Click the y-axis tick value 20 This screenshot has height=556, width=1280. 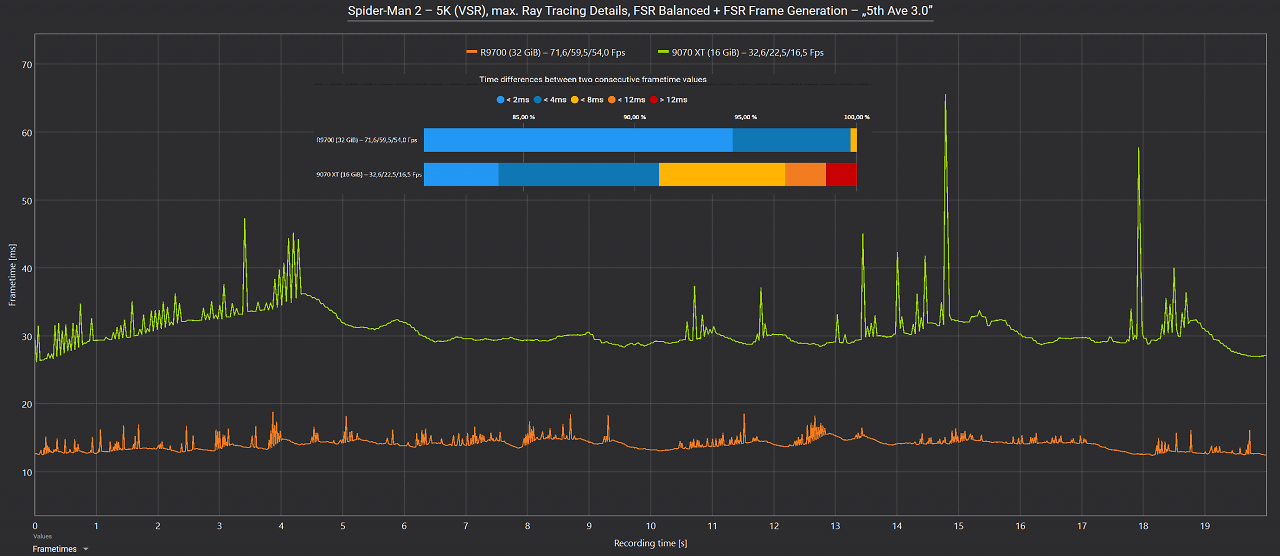coord(27,405)
